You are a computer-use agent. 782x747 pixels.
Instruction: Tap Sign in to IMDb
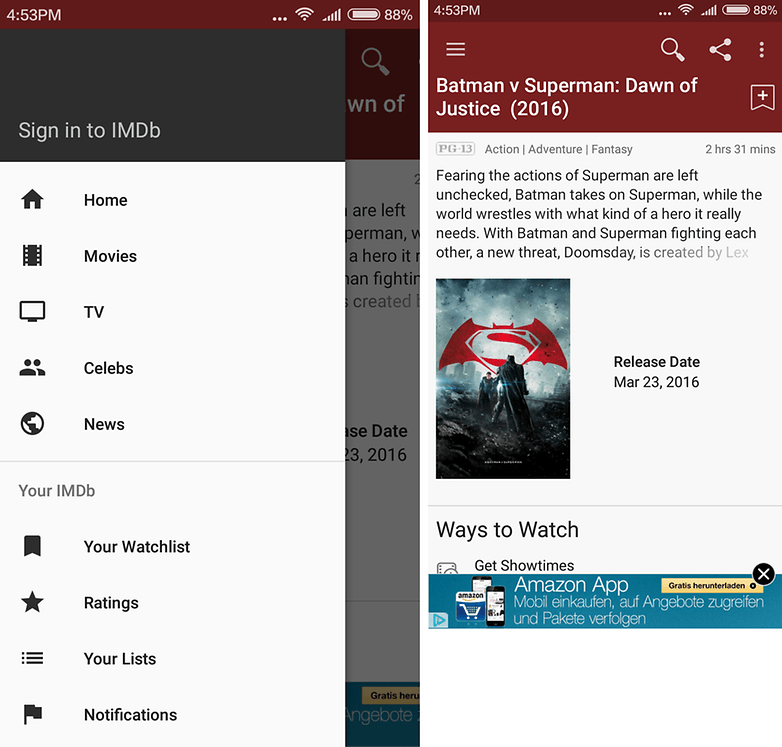(x=90, y=130)
